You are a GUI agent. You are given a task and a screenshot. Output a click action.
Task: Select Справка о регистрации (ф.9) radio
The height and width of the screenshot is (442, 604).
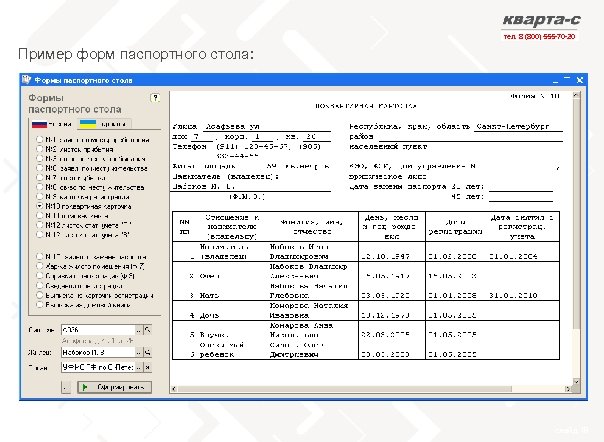[x=39, y=276]
